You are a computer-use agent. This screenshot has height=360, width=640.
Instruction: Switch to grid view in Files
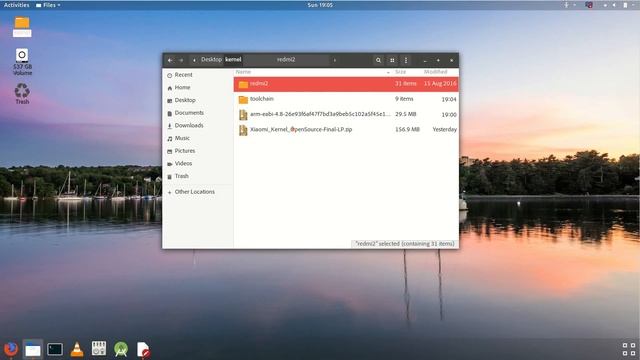pos(392,60)
